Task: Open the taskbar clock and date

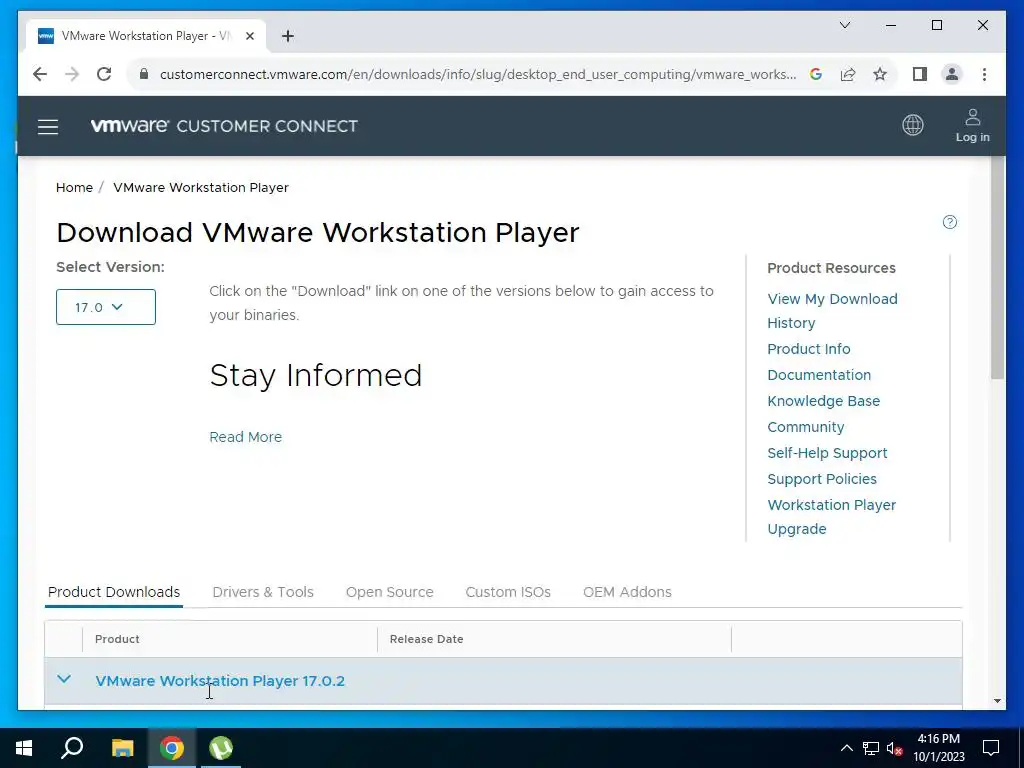Action: coord(938,748)
